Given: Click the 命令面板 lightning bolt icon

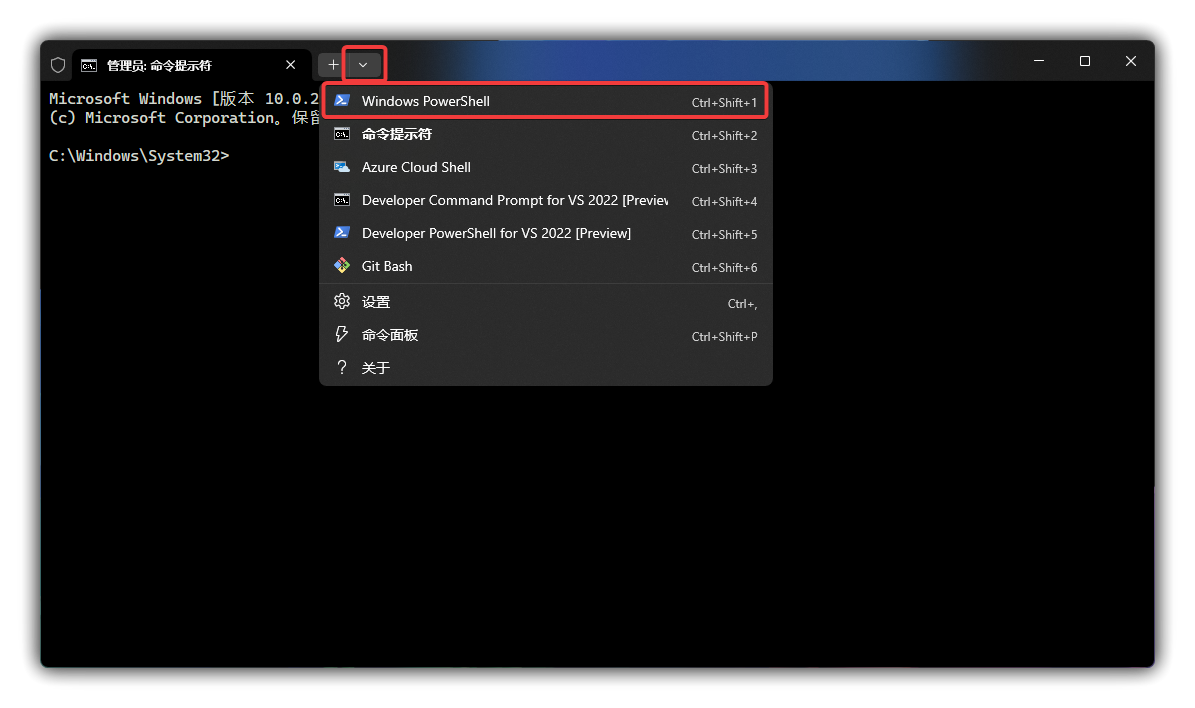Looking at the screenshot, I should 342,334.
